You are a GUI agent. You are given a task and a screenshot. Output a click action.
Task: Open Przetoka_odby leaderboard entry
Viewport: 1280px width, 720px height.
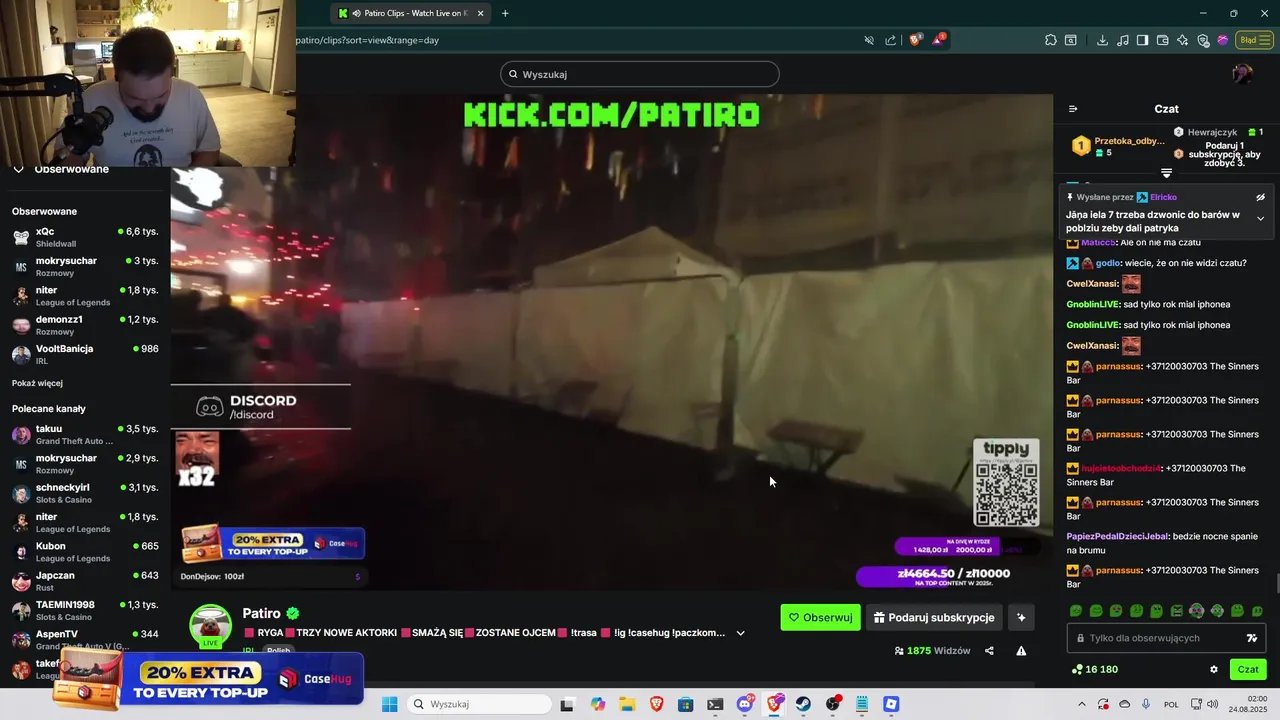pyautogui.click(x=1118, y=146)
